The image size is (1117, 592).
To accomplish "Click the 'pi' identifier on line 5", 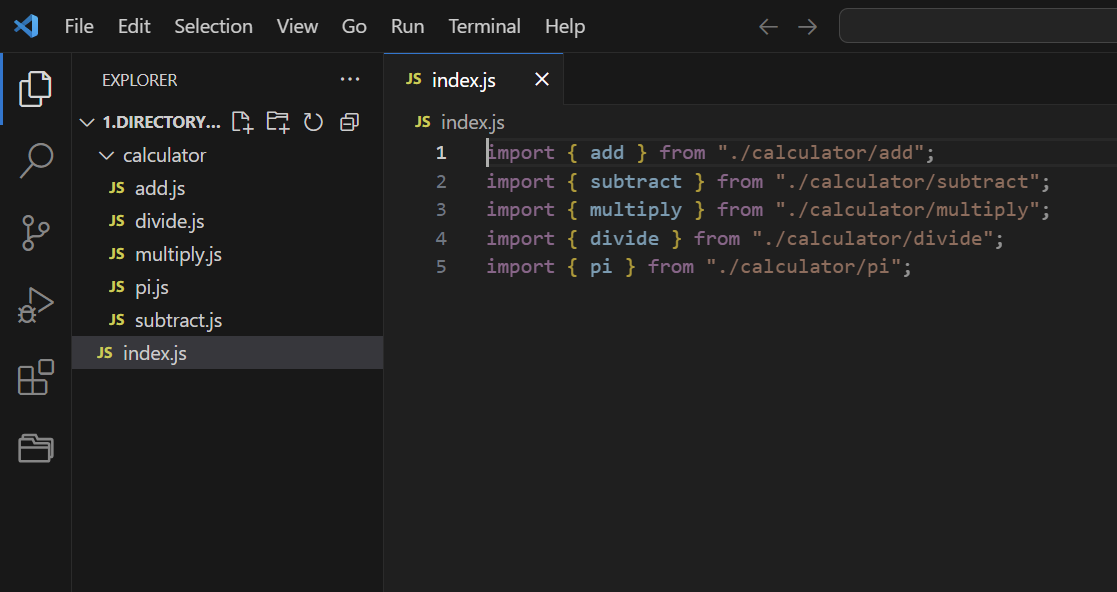I will pyautogui.click(x=601, y=268).
